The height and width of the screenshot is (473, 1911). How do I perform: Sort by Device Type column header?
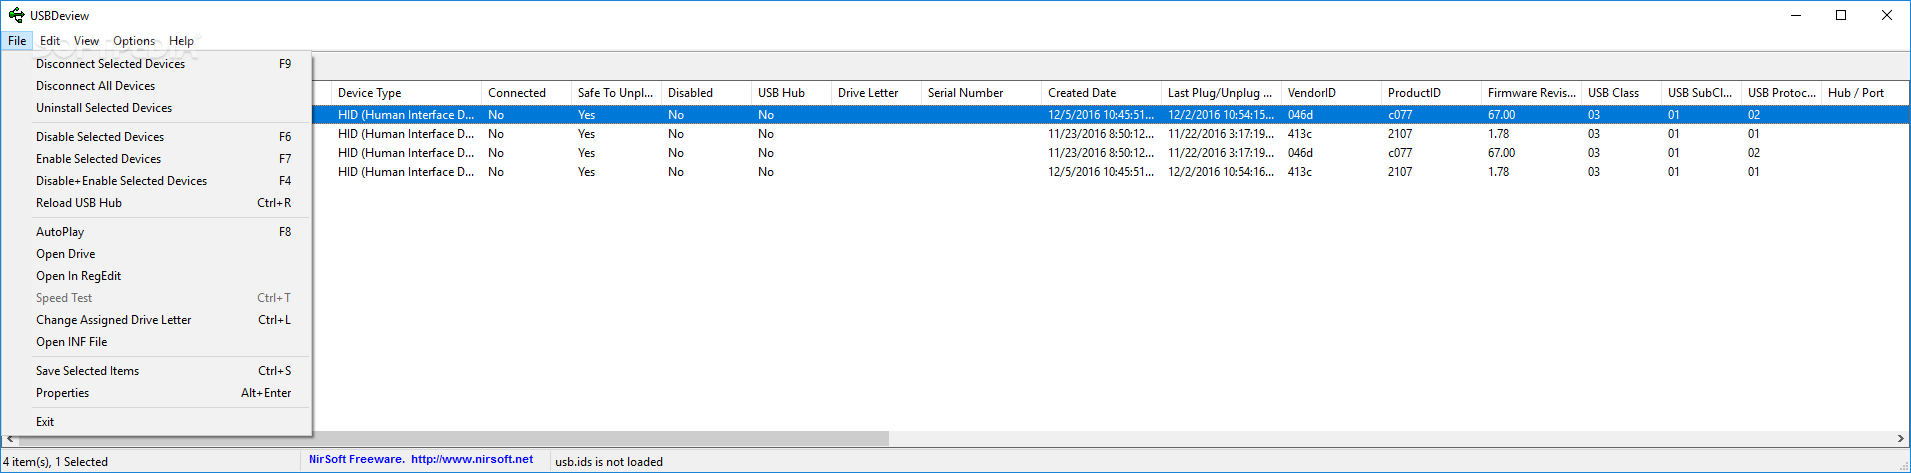(406, 93)
